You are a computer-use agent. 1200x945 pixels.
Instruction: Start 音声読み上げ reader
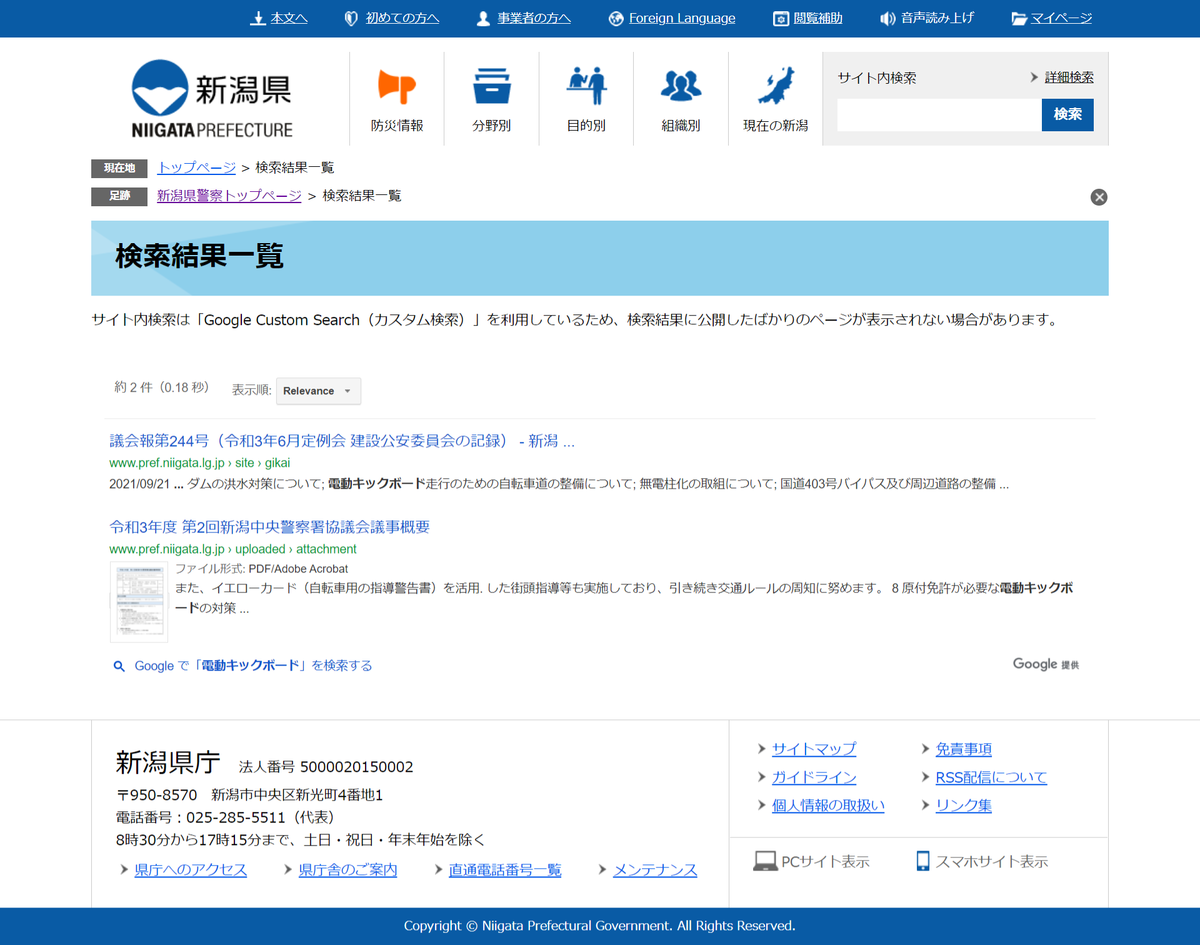tap(937, 18)
